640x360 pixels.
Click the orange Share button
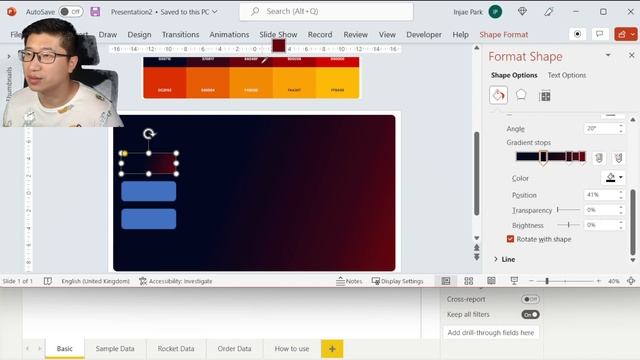click(x=622, y=34)
